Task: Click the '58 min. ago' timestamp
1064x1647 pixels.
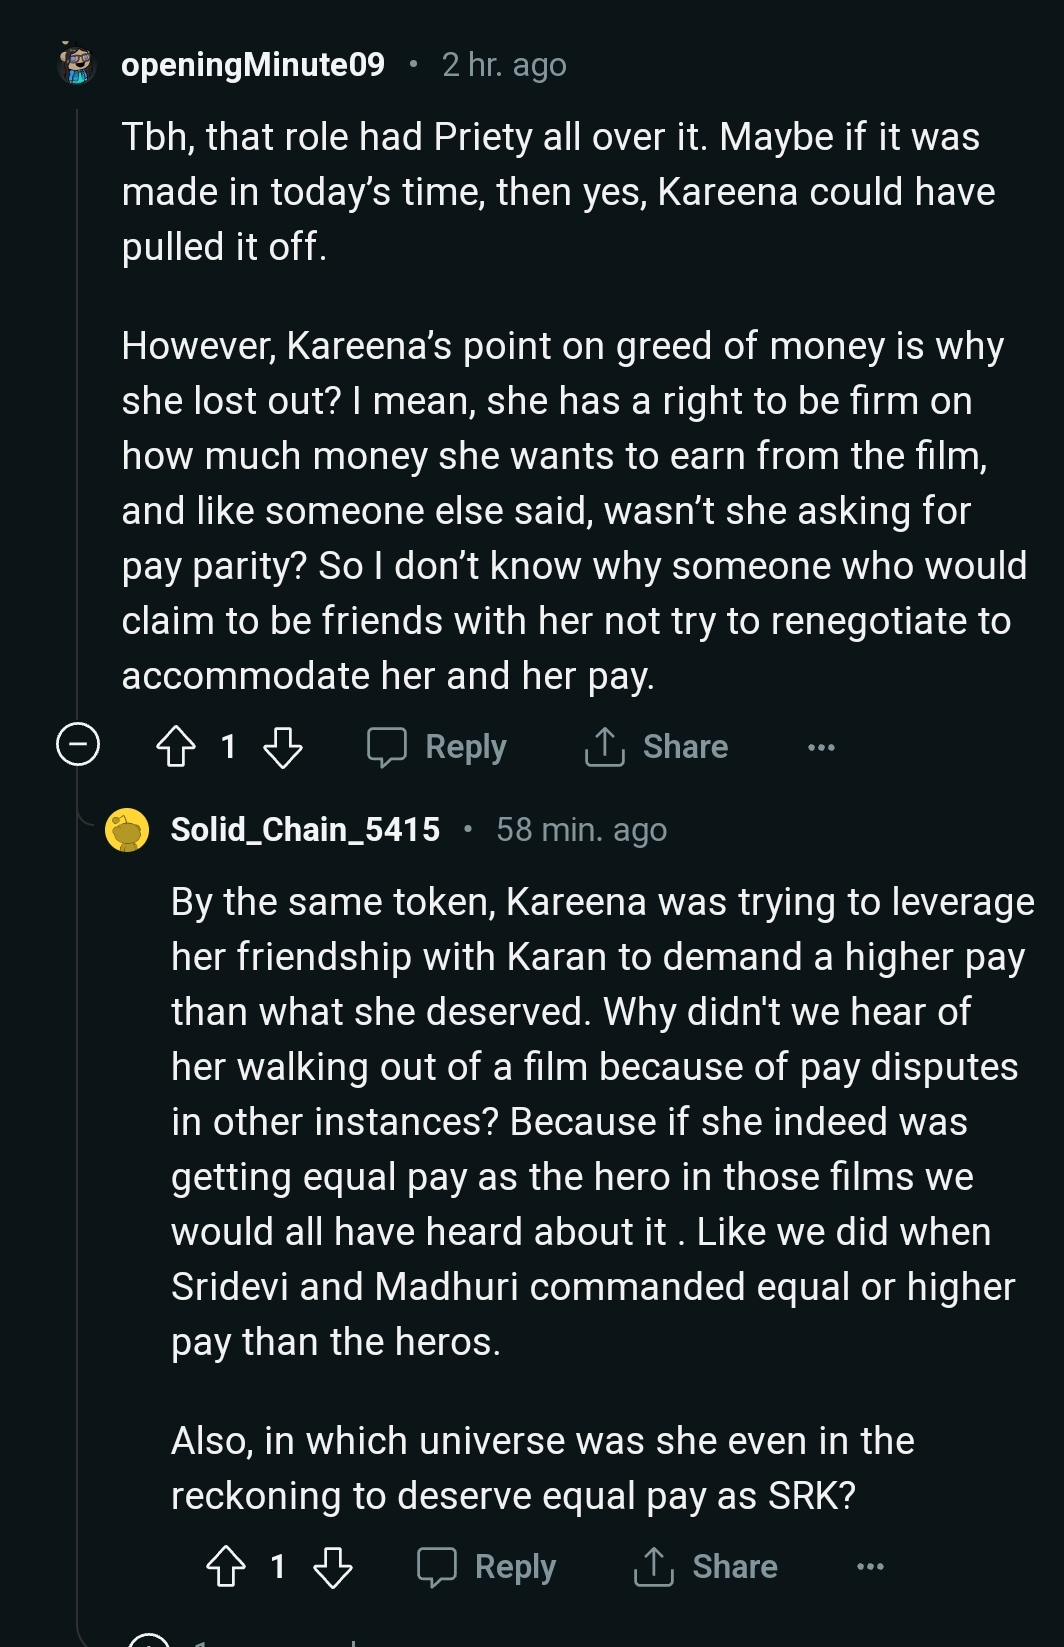Action: [x=581, y=829]
